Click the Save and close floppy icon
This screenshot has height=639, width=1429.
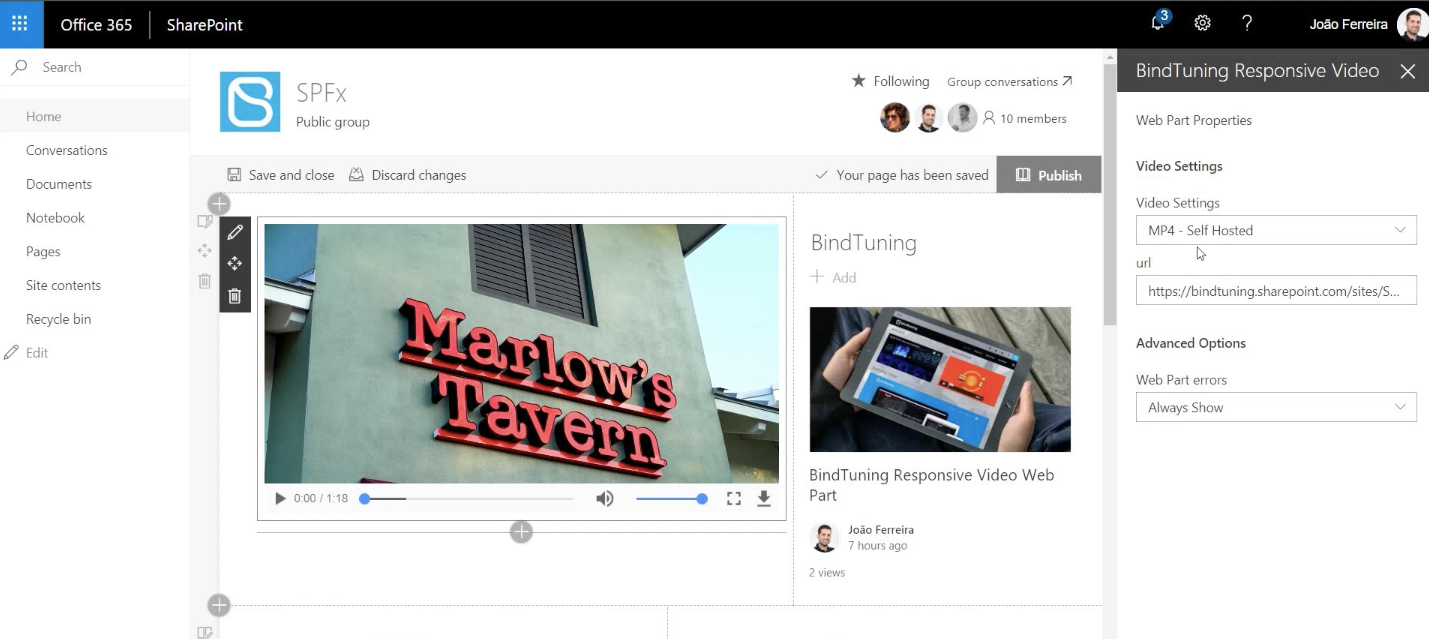point(234,175)
